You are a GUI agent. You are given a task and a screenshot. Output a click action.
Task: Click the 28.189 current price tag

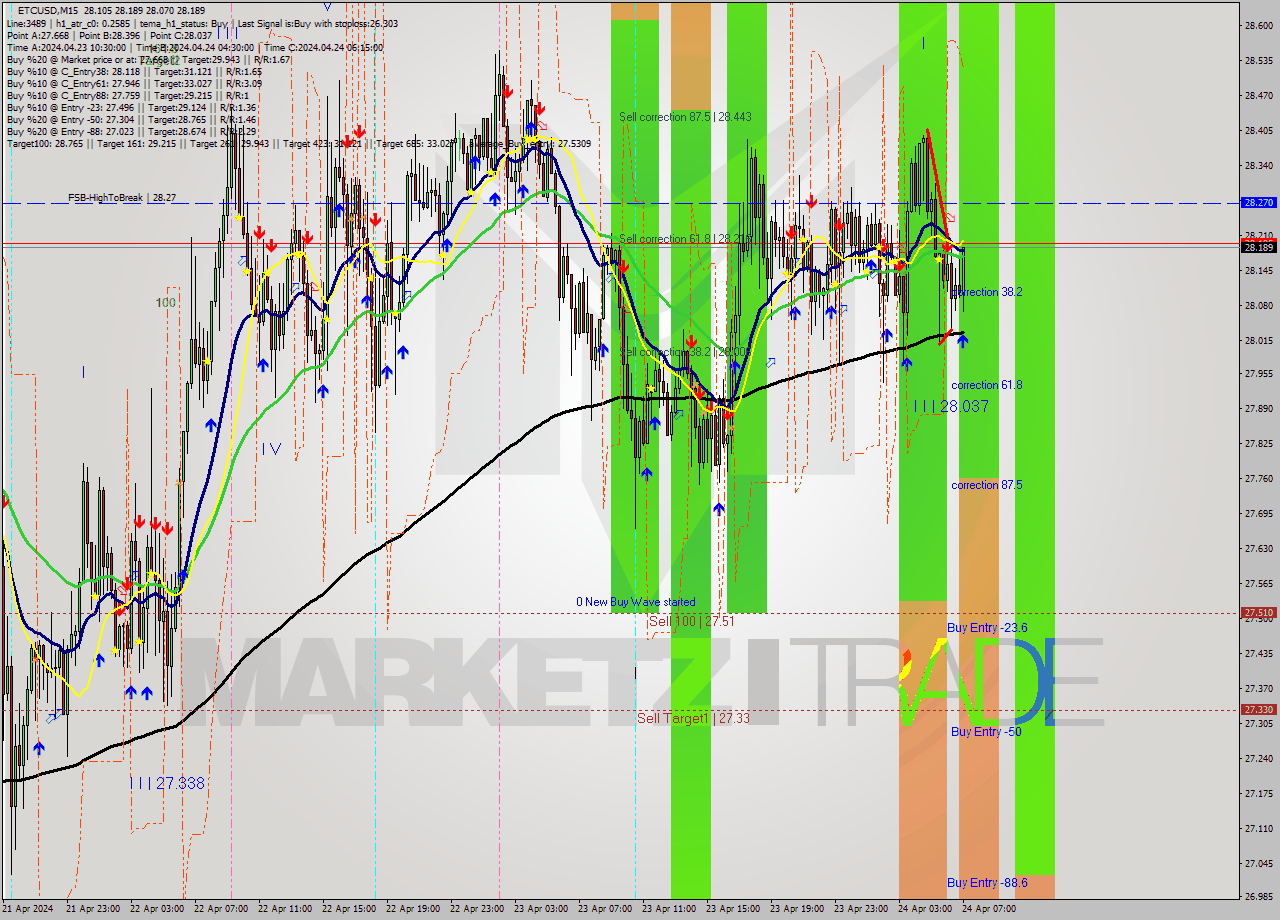(1258, 247)
